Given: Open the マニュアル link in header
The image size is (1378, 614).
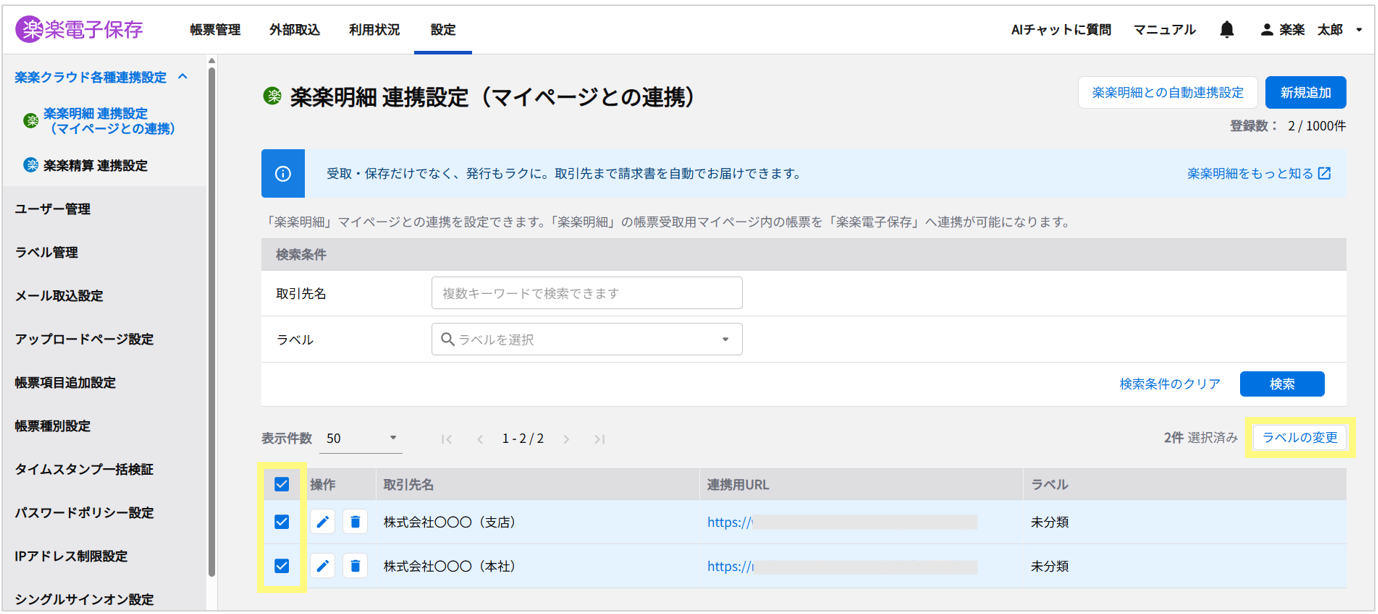Looking at the screenshot, I should [x=1164, y=30].
